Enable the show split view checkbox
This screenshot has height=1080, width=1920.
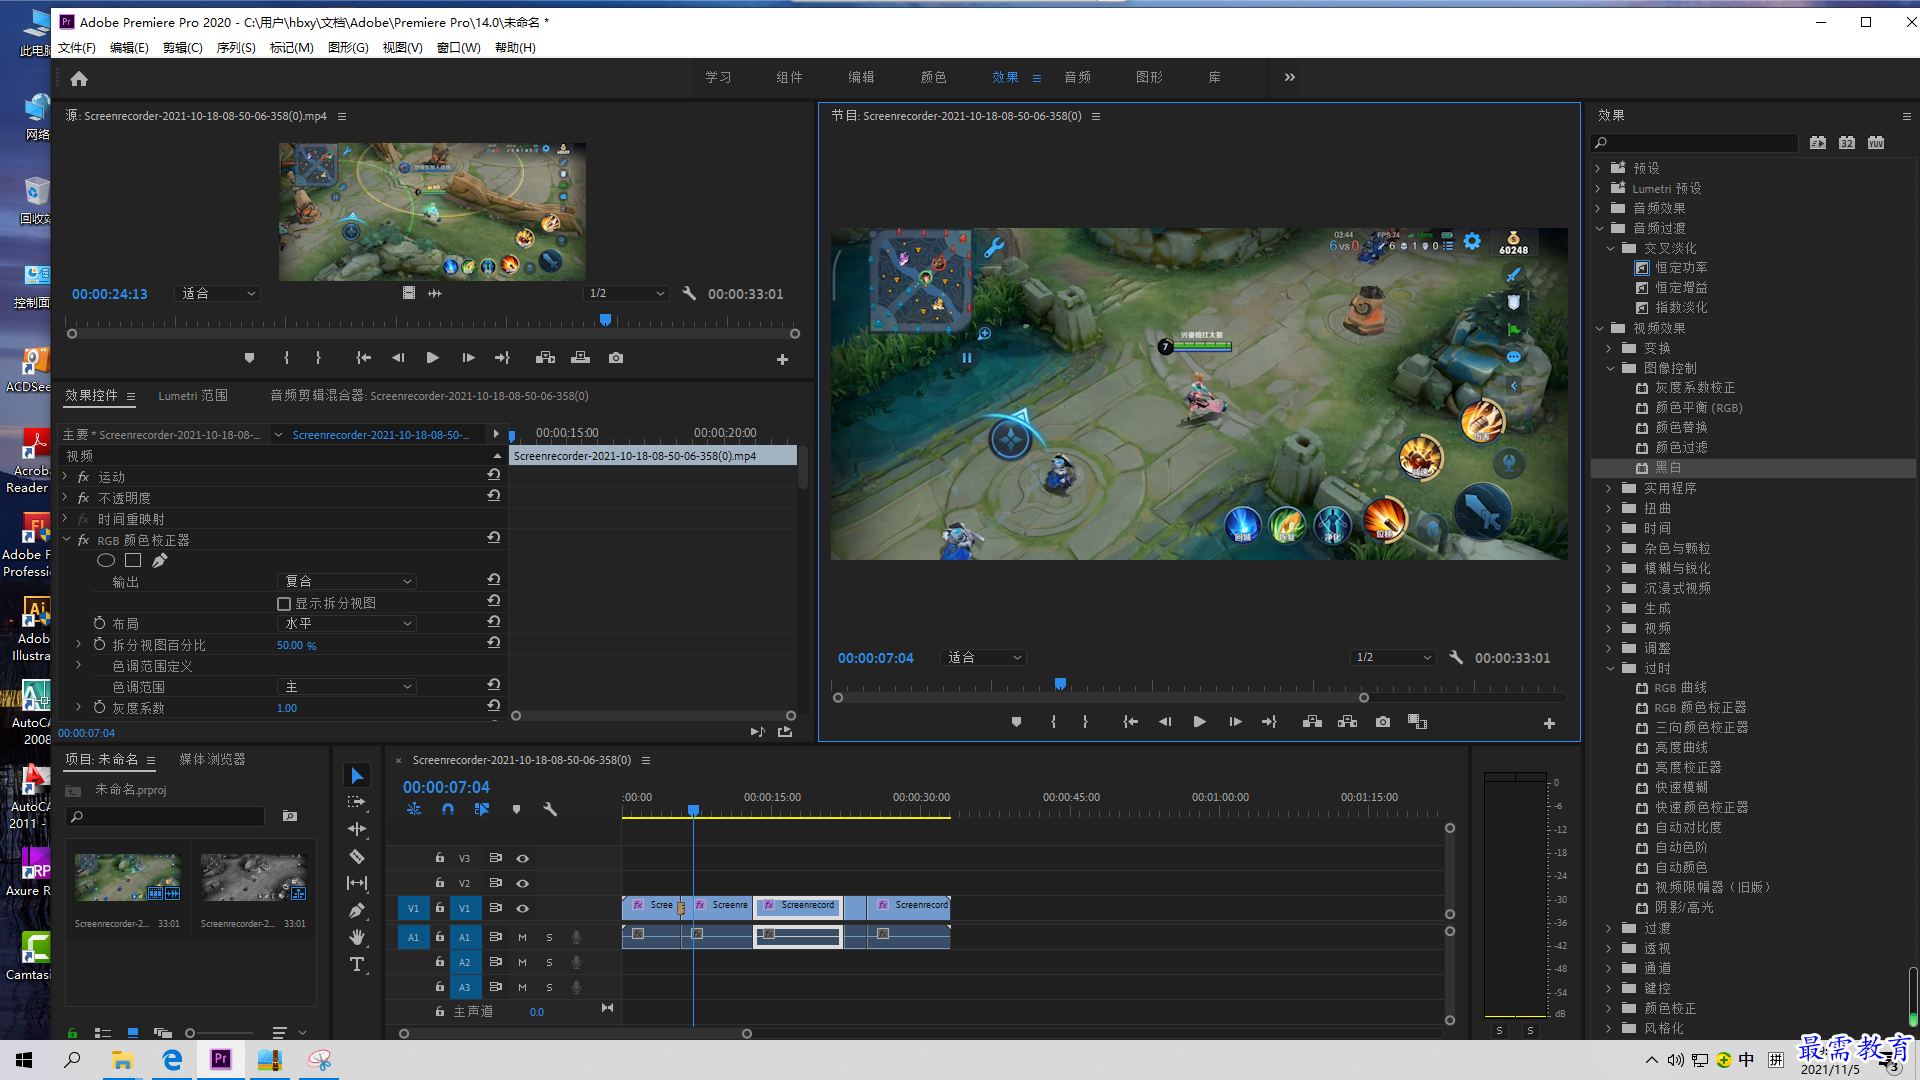[x=284, y=604]
